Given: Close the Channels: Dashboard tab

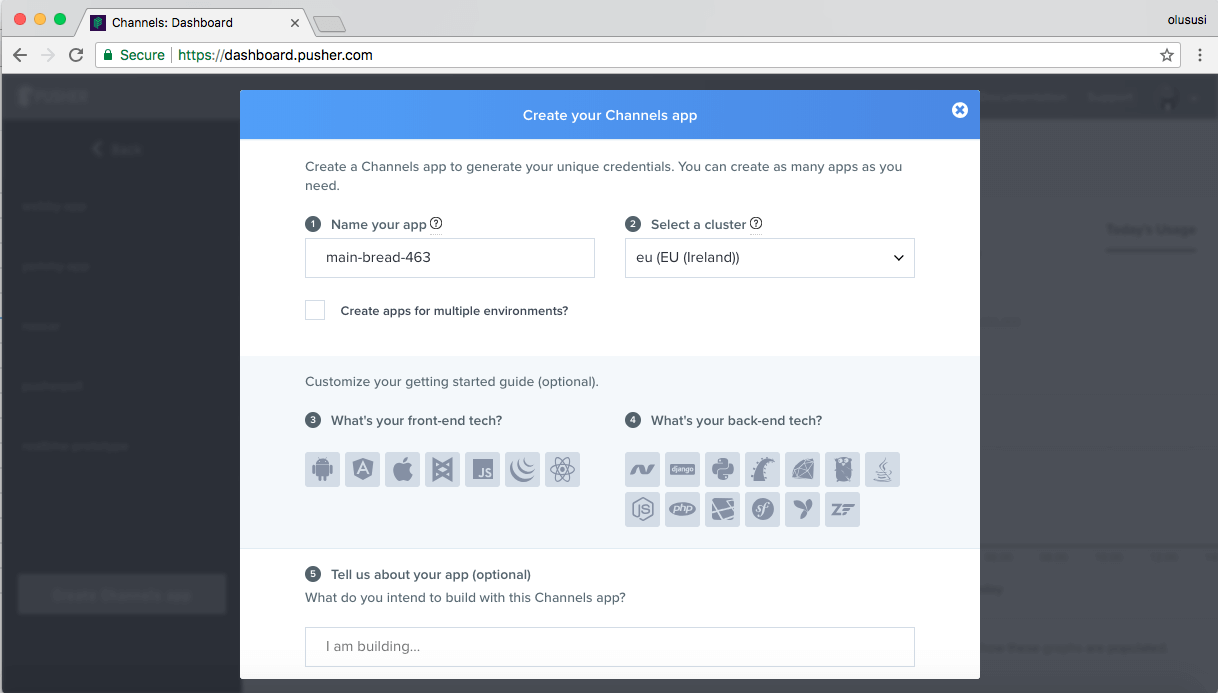Looking at the screenshot, I should 295,22.
